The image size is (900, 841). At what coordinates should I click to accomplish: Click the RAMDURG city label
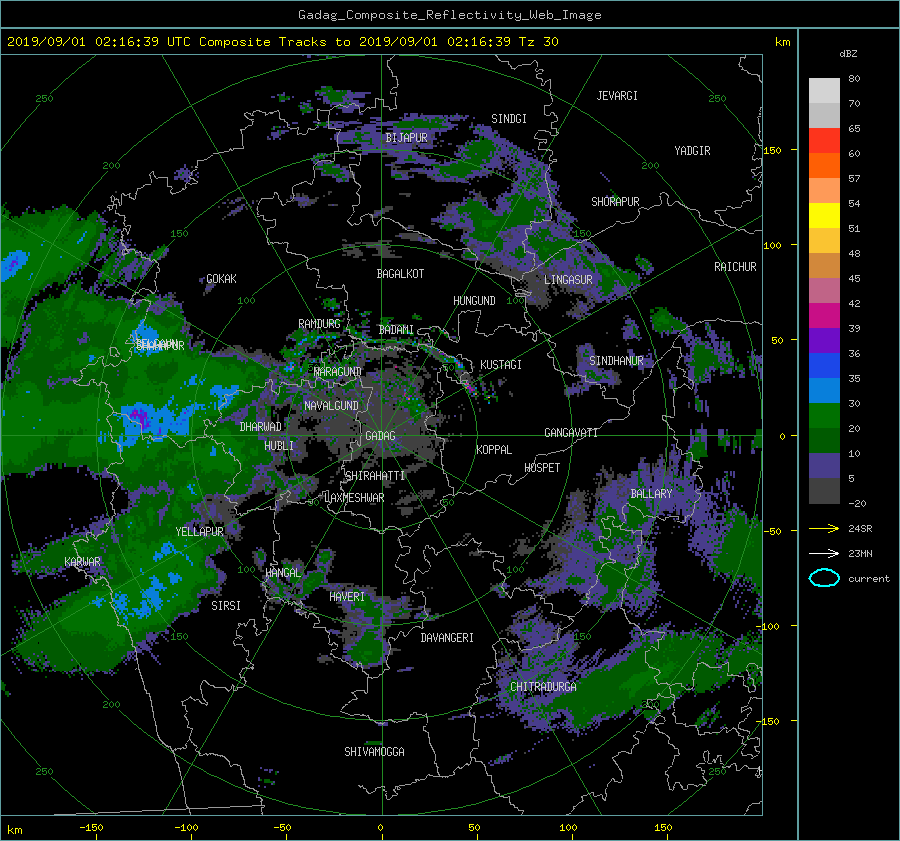pos(319,324)
